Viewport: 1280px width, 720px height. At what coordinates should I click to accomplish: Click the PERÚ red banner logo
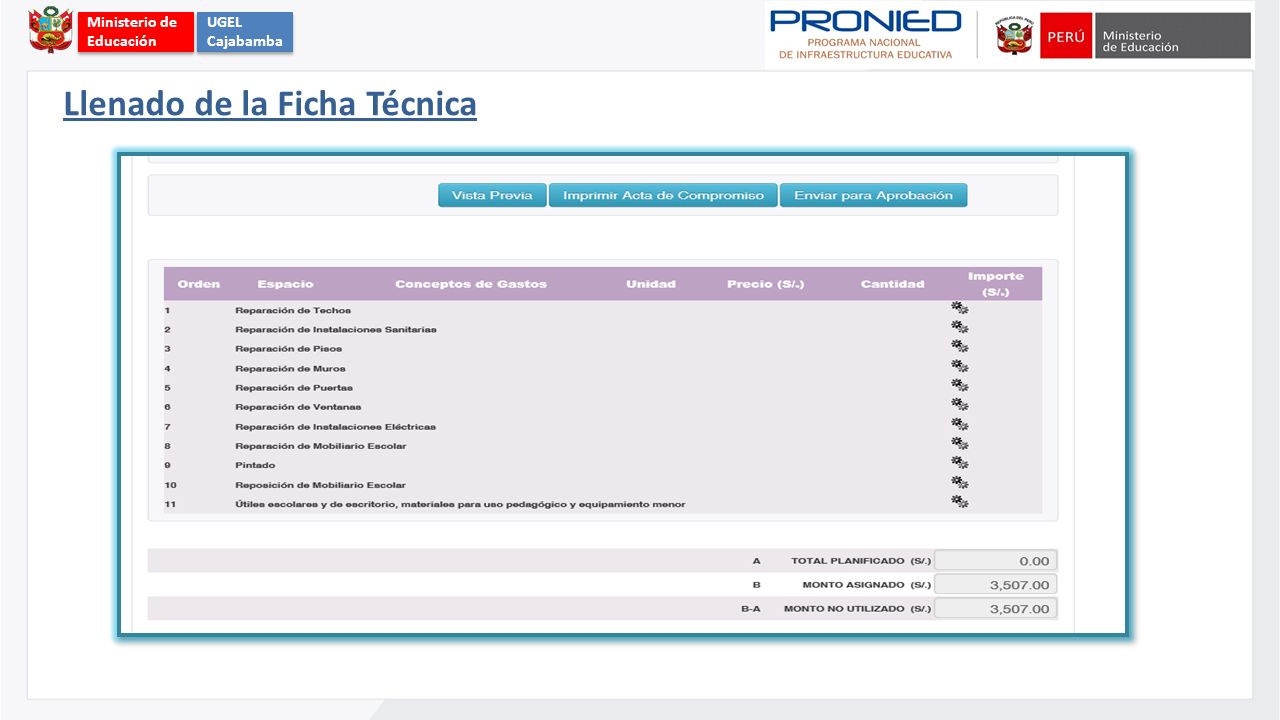click(1066, 36)
